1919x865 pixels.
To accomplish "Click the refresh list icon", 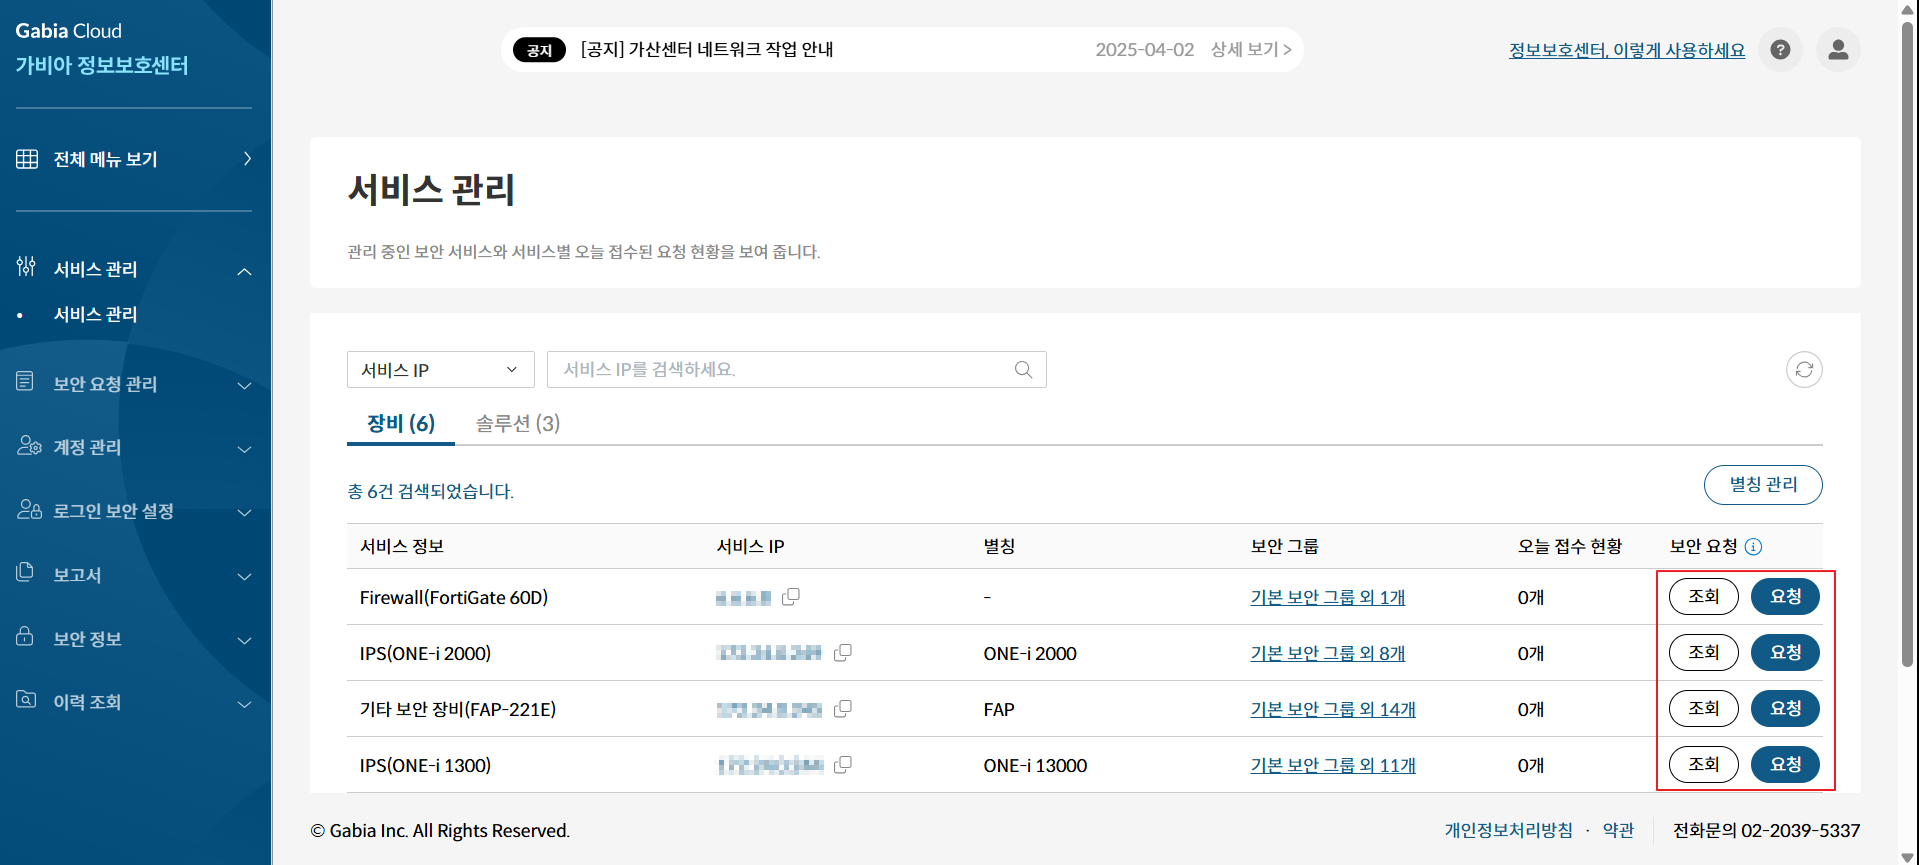I will tap(1804, 370).
